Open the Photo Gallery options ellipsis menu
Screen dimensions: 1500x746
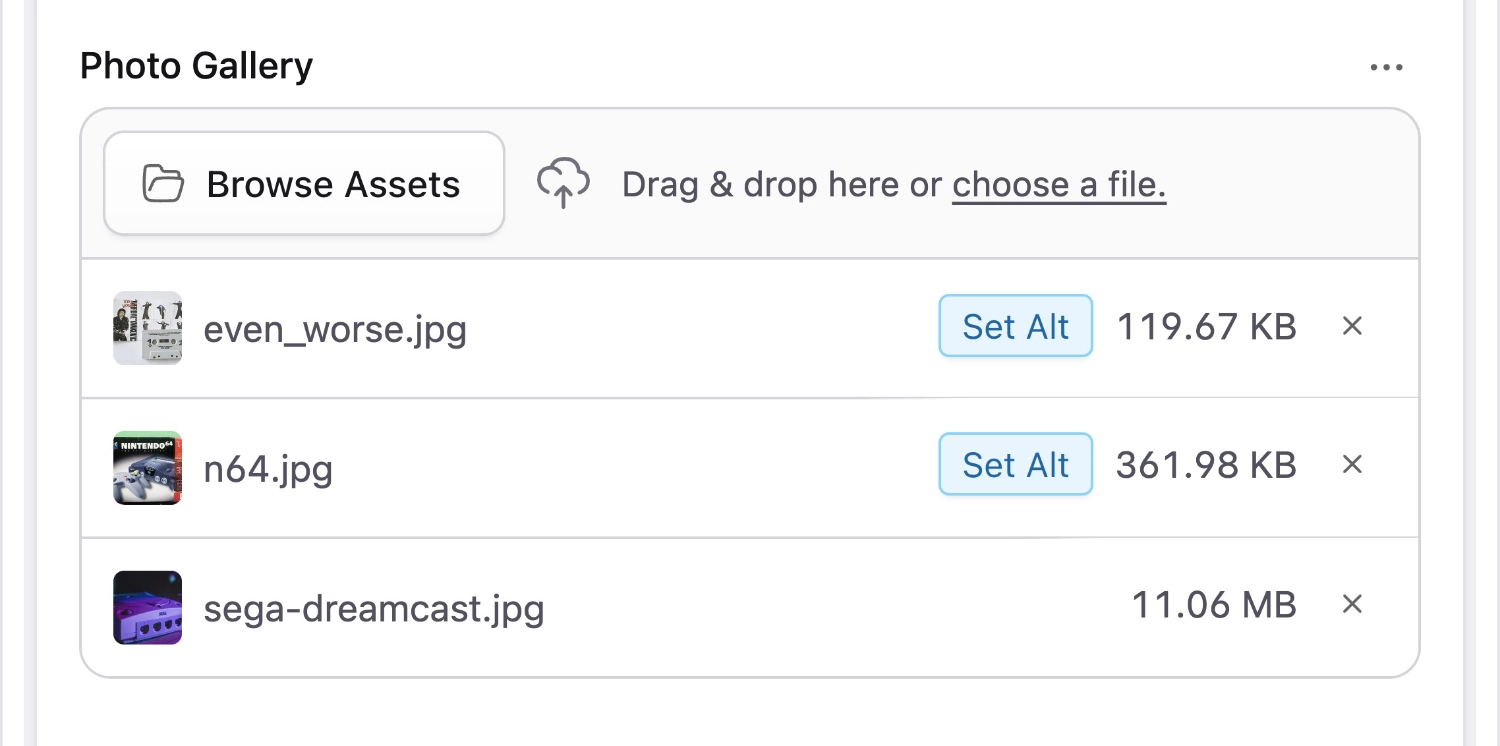tap(1386, 66)
